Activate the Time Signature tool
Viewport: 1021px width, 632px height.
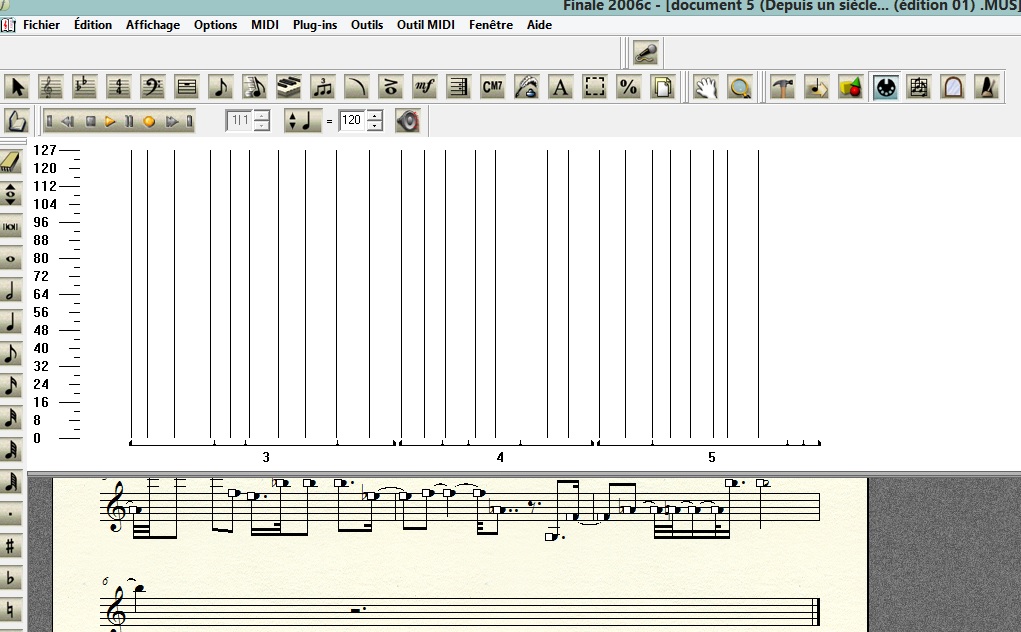point(118,87)
